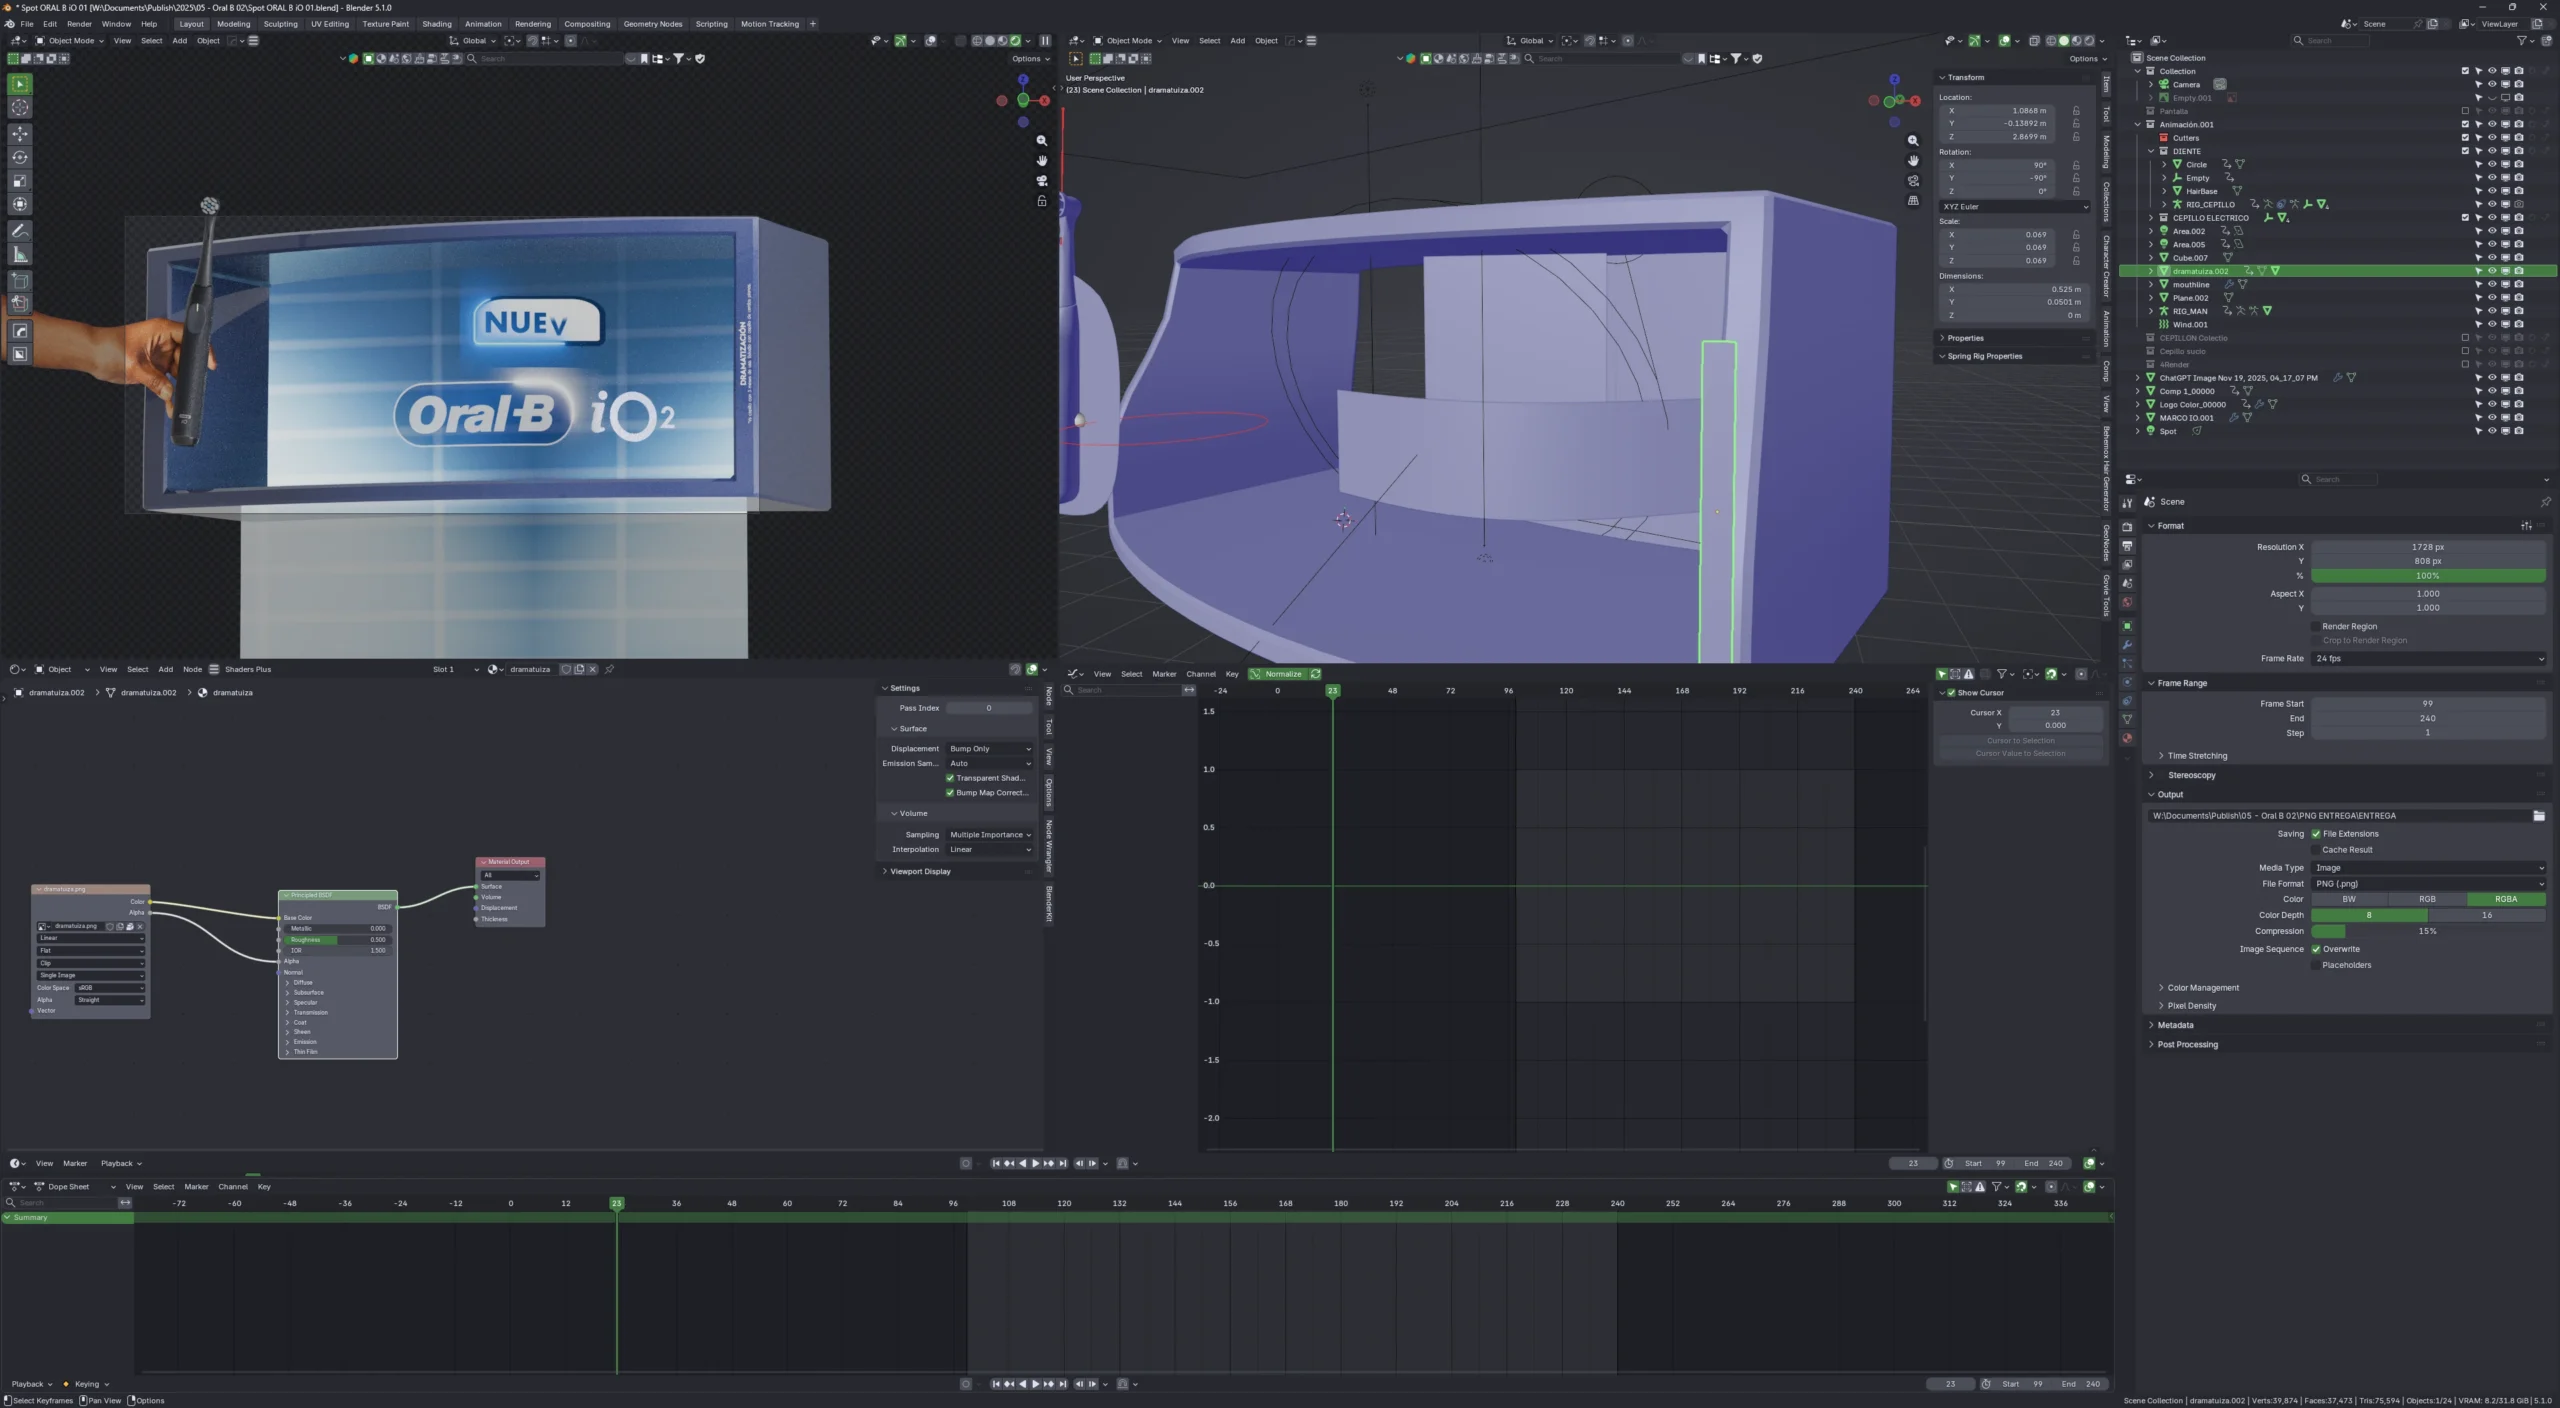Screen dimensions: 2560x1408
Task: Open the Media Type dropdown
Action: pos(2428,868)
